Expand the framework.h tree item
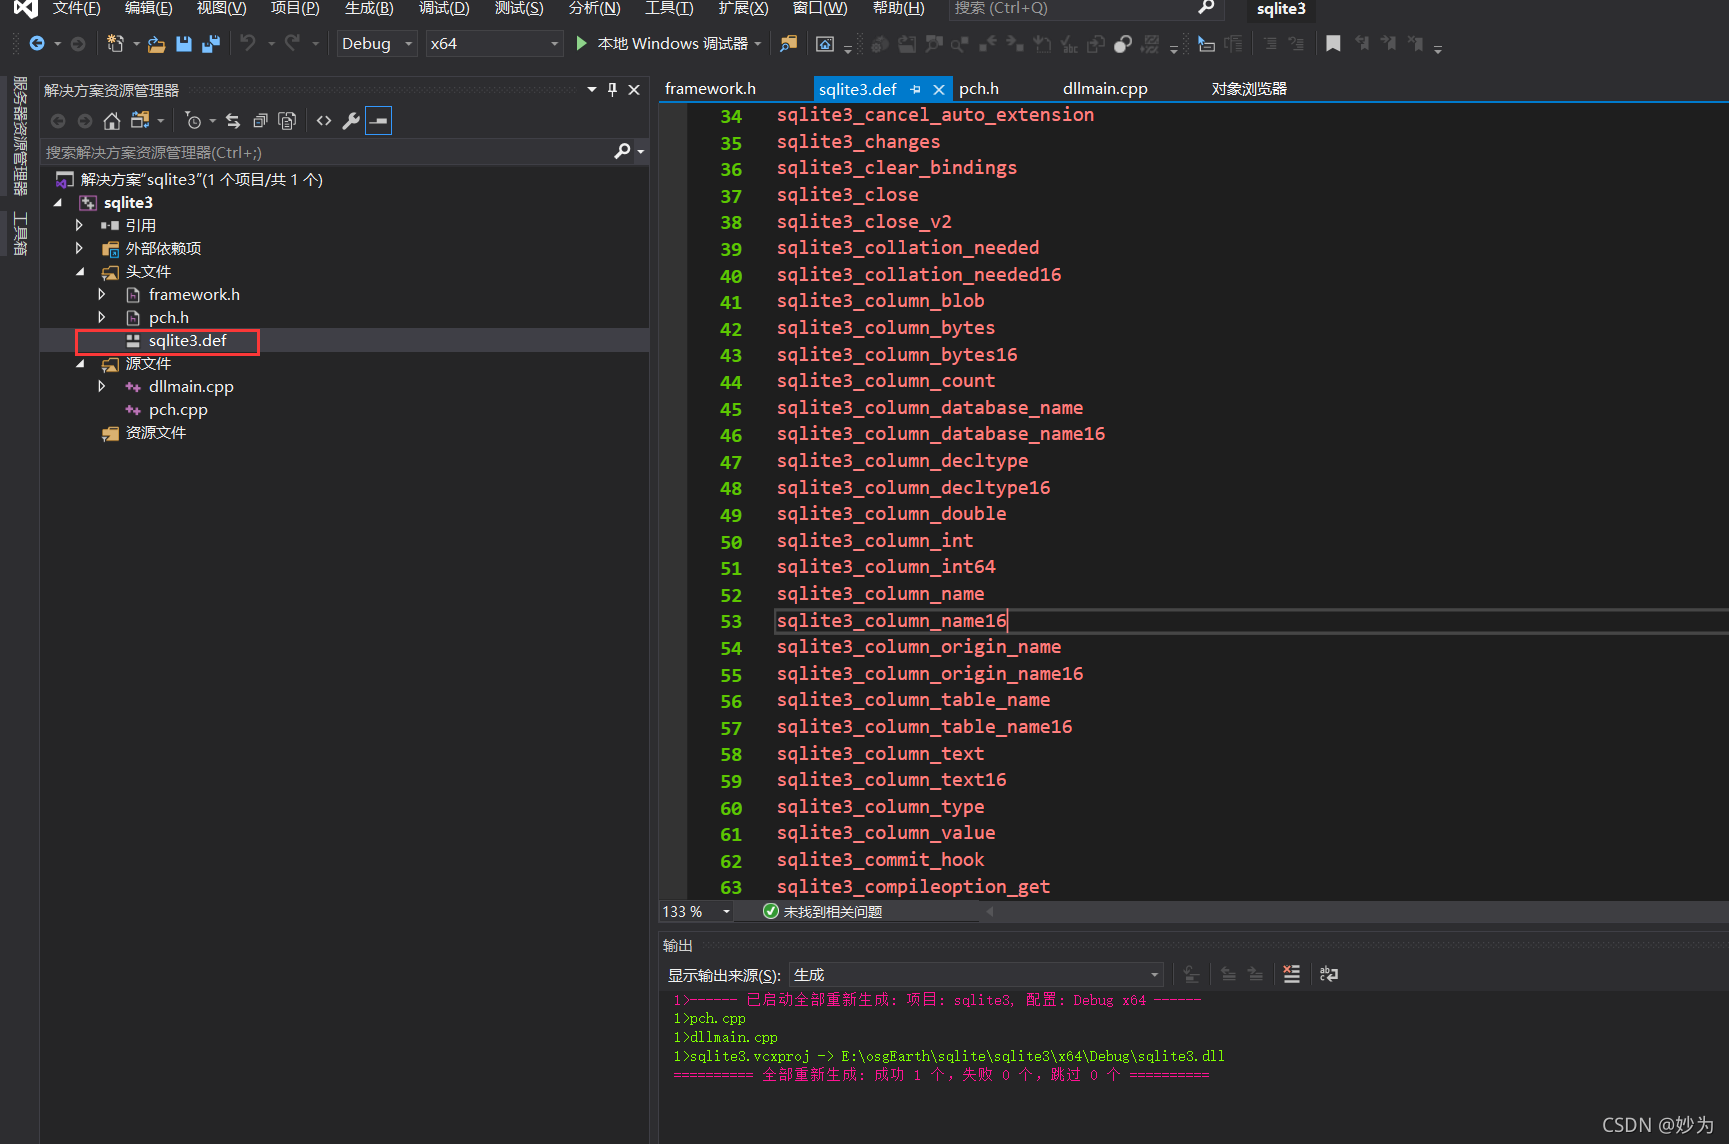This screenshot has height=1144, width=1729. tap(102, 295)
